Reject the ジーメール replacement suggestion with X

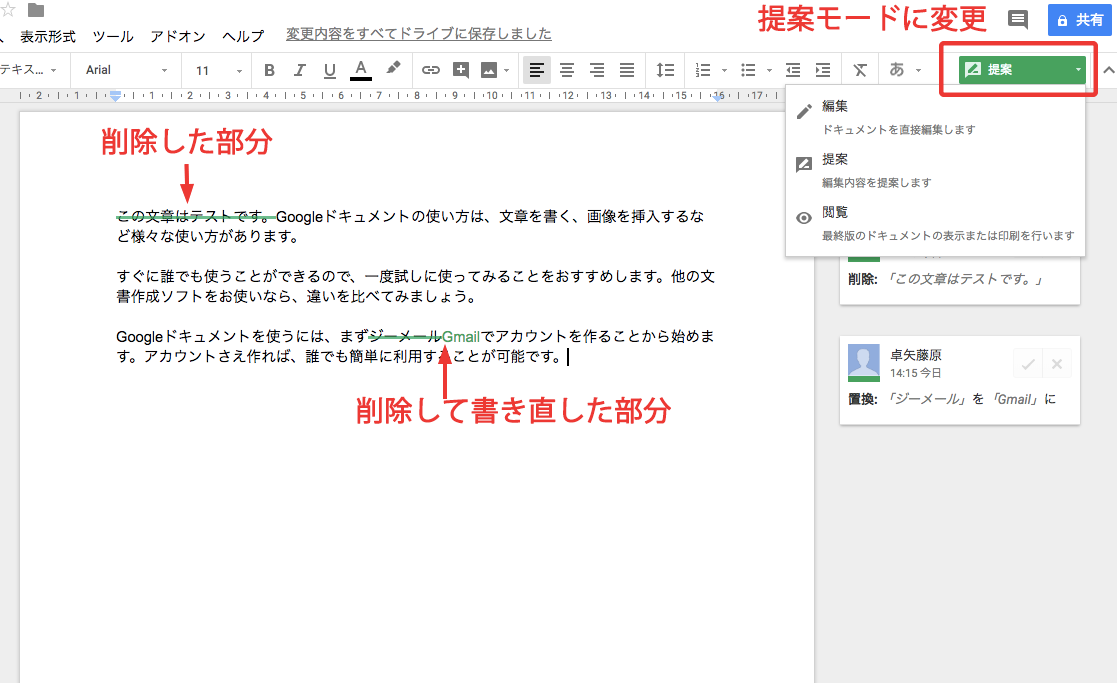1056,362
